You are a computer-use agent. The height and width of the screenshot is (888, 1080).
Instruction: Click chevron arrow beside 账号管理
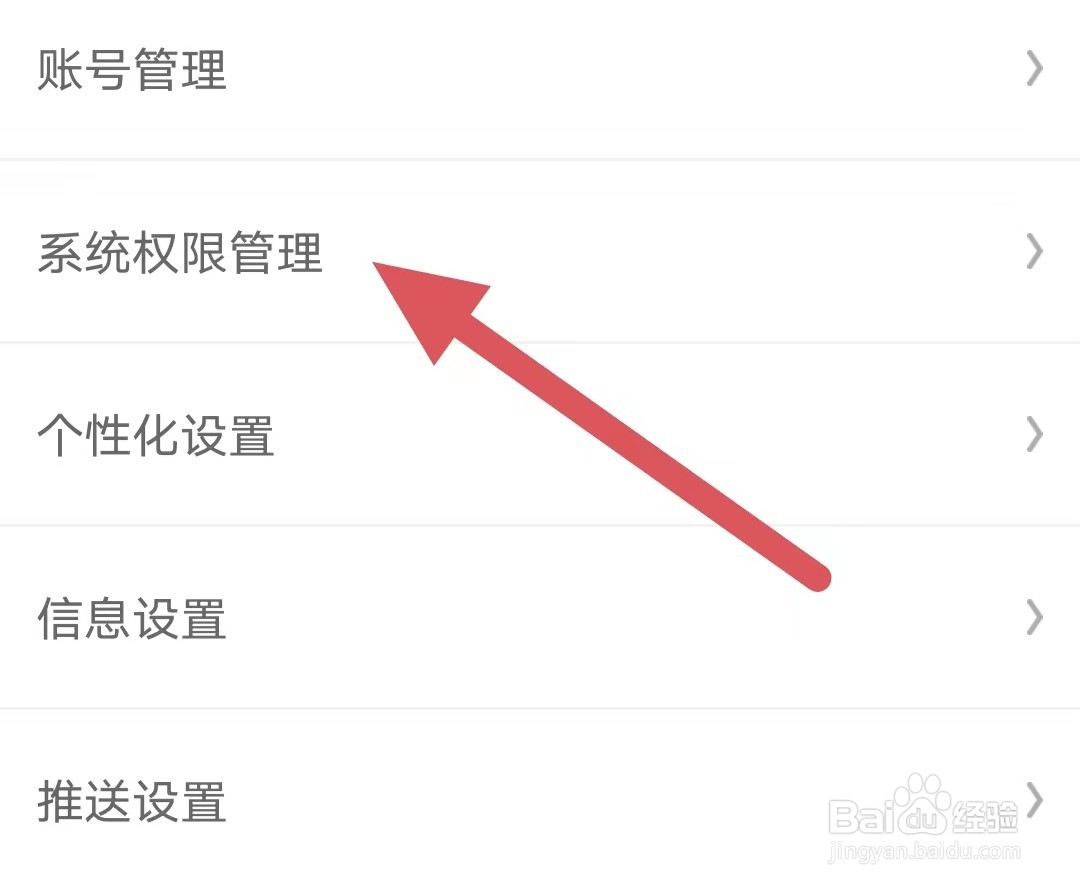1034,68
